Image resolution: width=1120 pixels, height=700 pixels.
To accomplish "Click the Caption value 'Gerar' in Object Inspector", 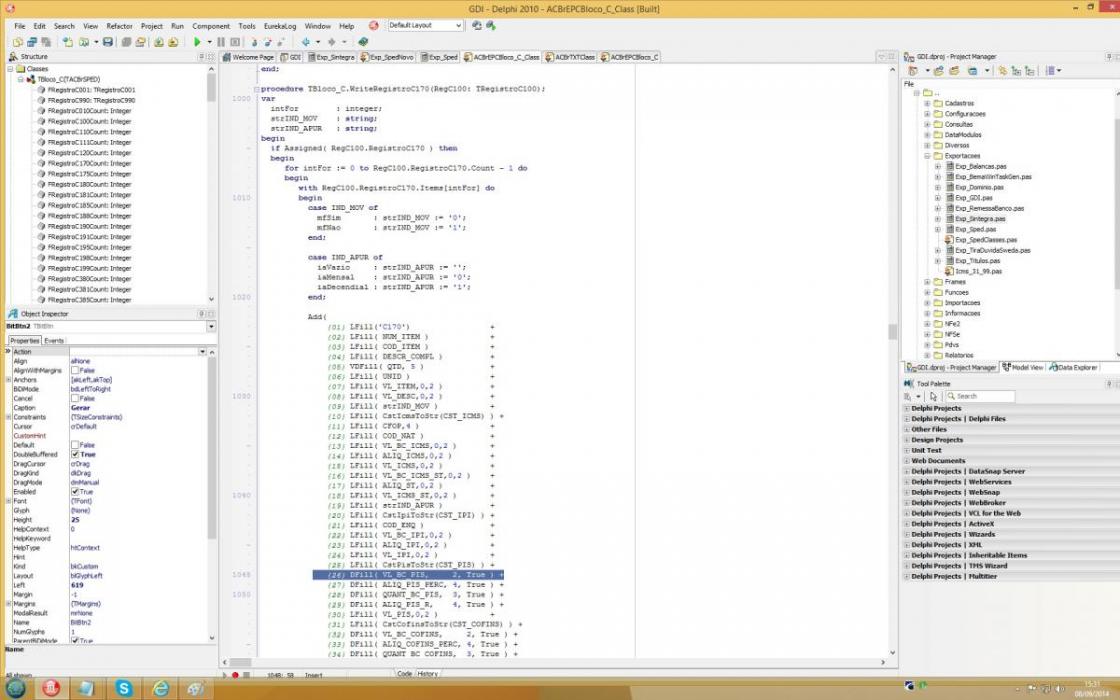I will 81,408.
